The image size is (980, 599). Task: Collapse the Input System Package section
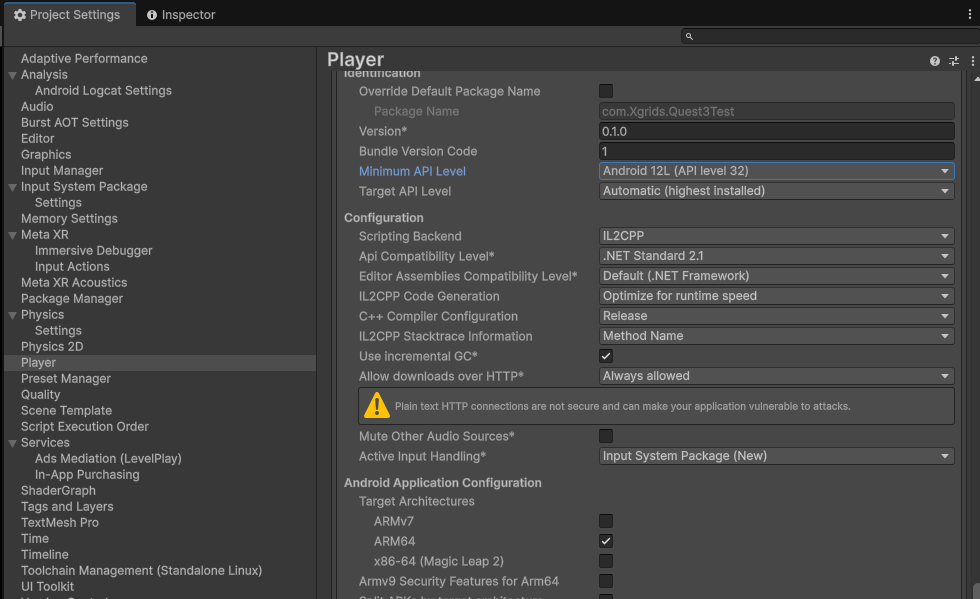12,187
